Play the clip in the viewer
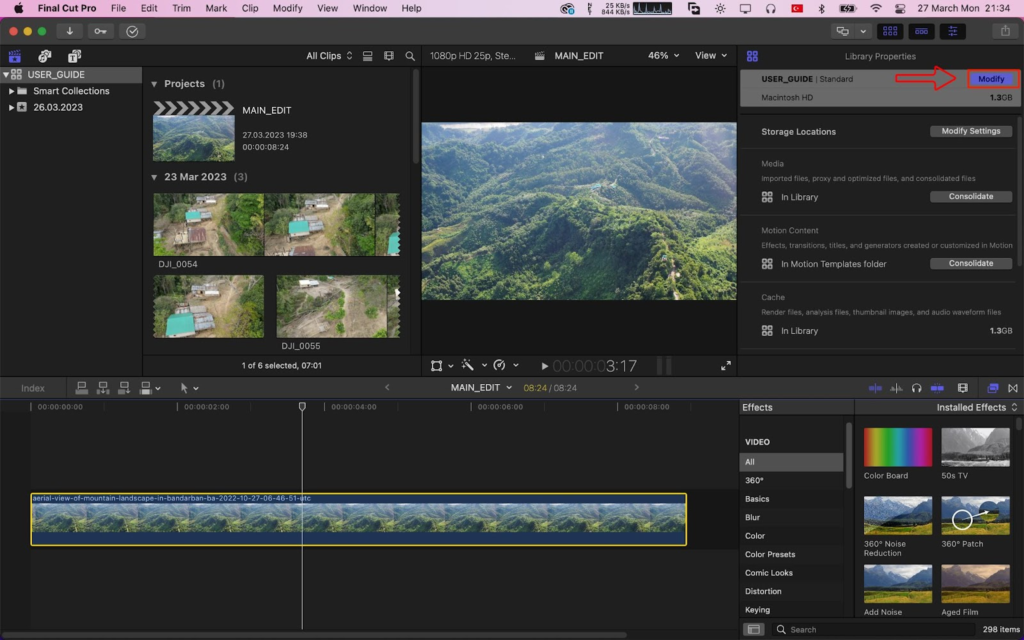 pos(545,366)
